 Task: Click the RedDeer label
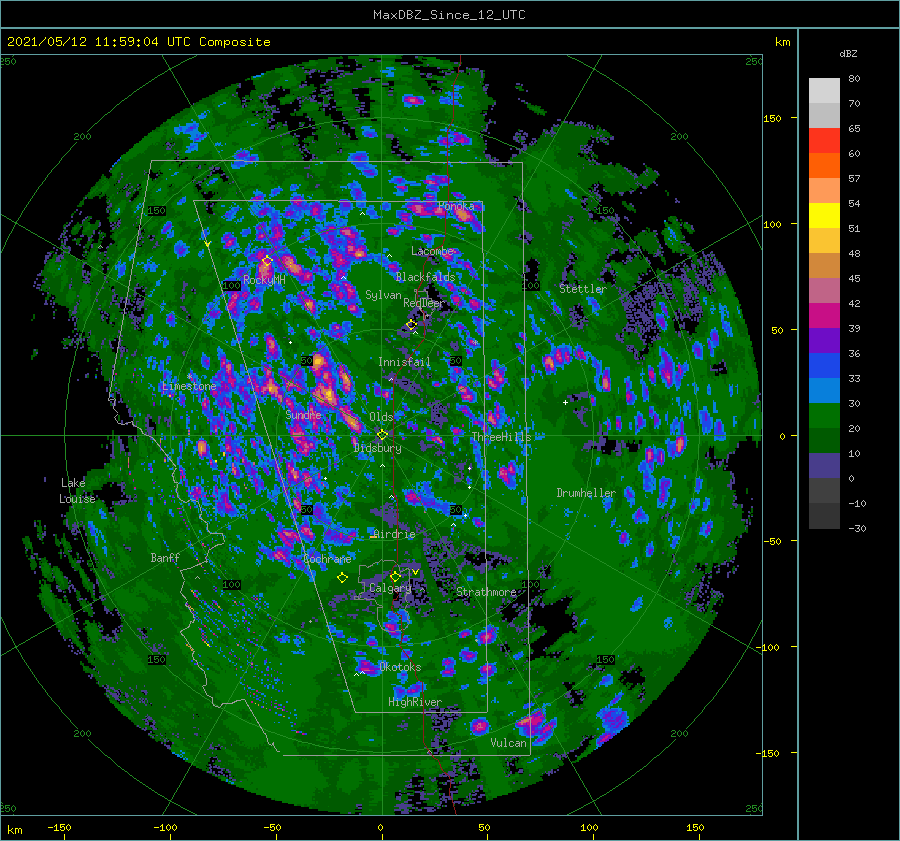(x=424, y=303)
